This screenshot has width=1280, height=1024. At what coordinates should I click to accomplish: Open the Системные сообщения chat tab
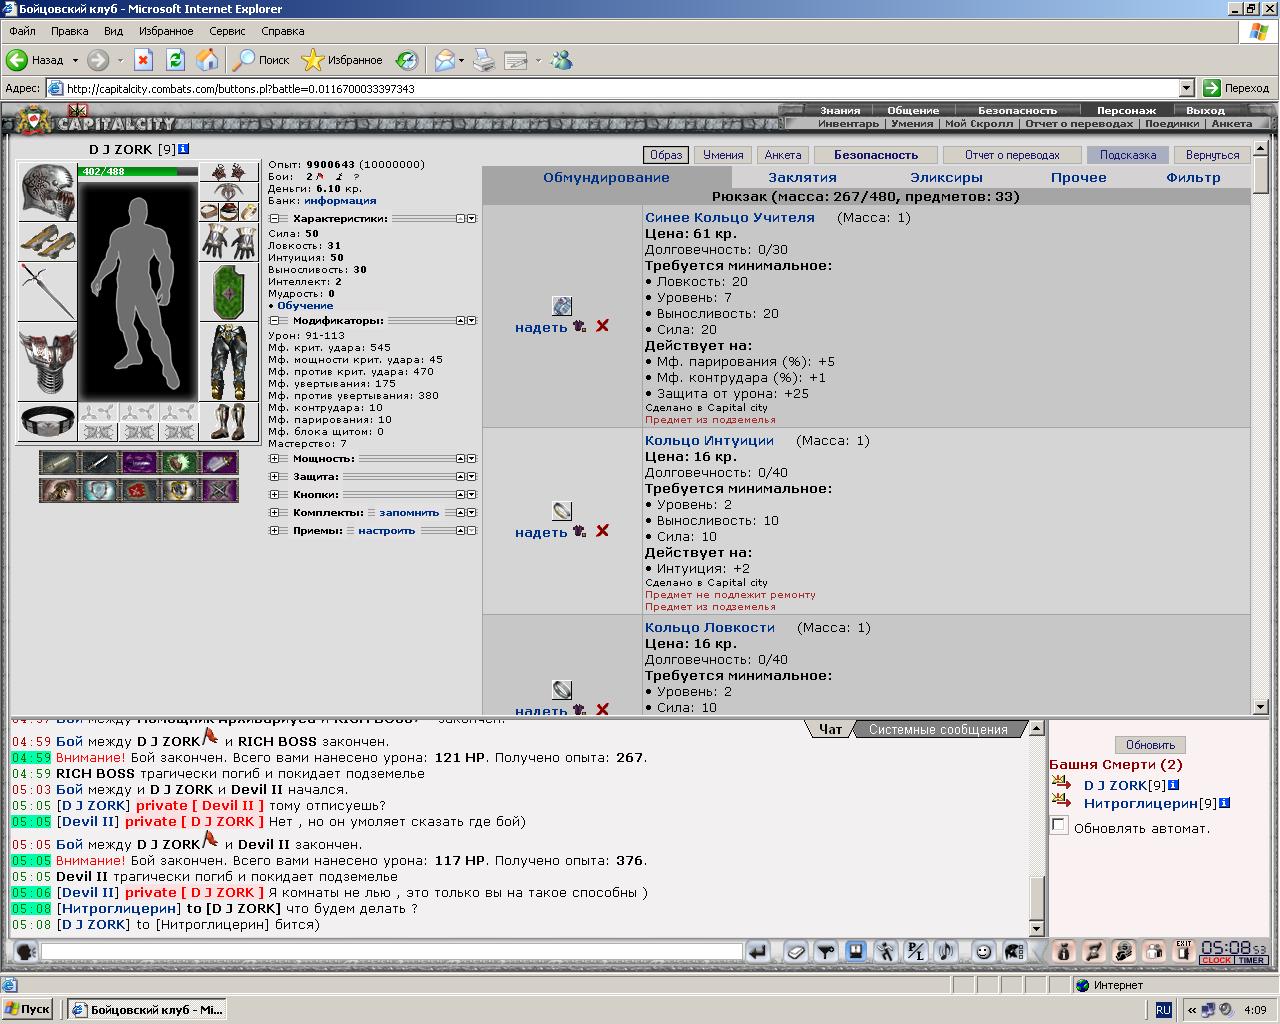(938, 729)
